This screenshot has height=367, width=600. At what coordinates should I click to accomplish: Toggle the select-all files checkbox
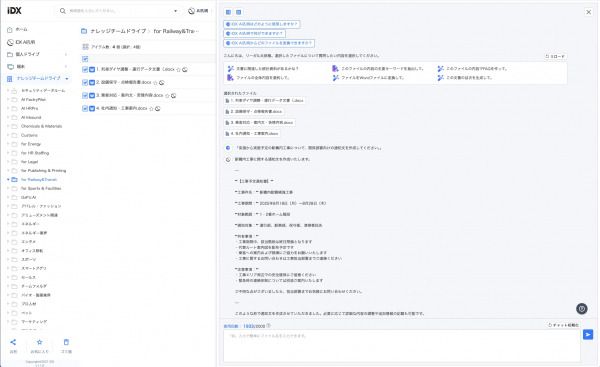[x=85, y=59]
